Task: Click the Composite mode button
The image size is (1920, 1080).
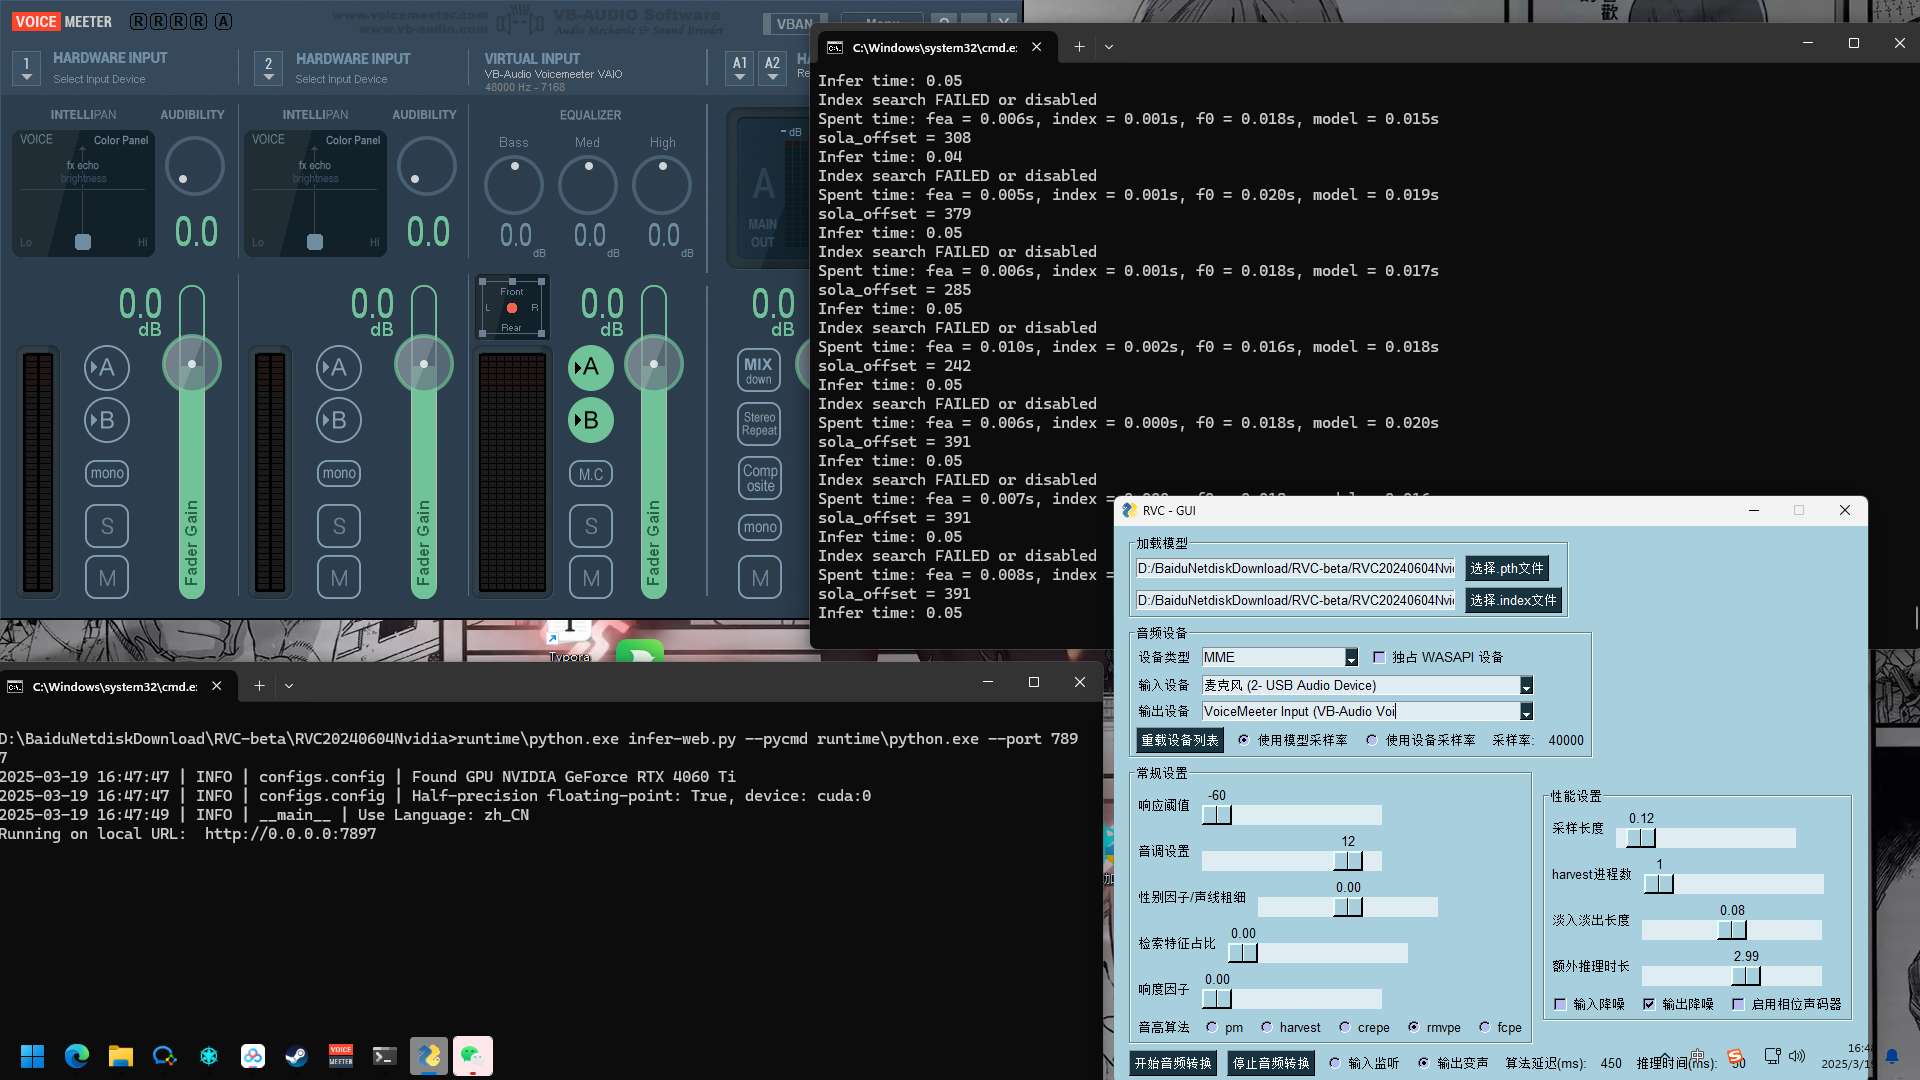Action: (x=760, y=478)
